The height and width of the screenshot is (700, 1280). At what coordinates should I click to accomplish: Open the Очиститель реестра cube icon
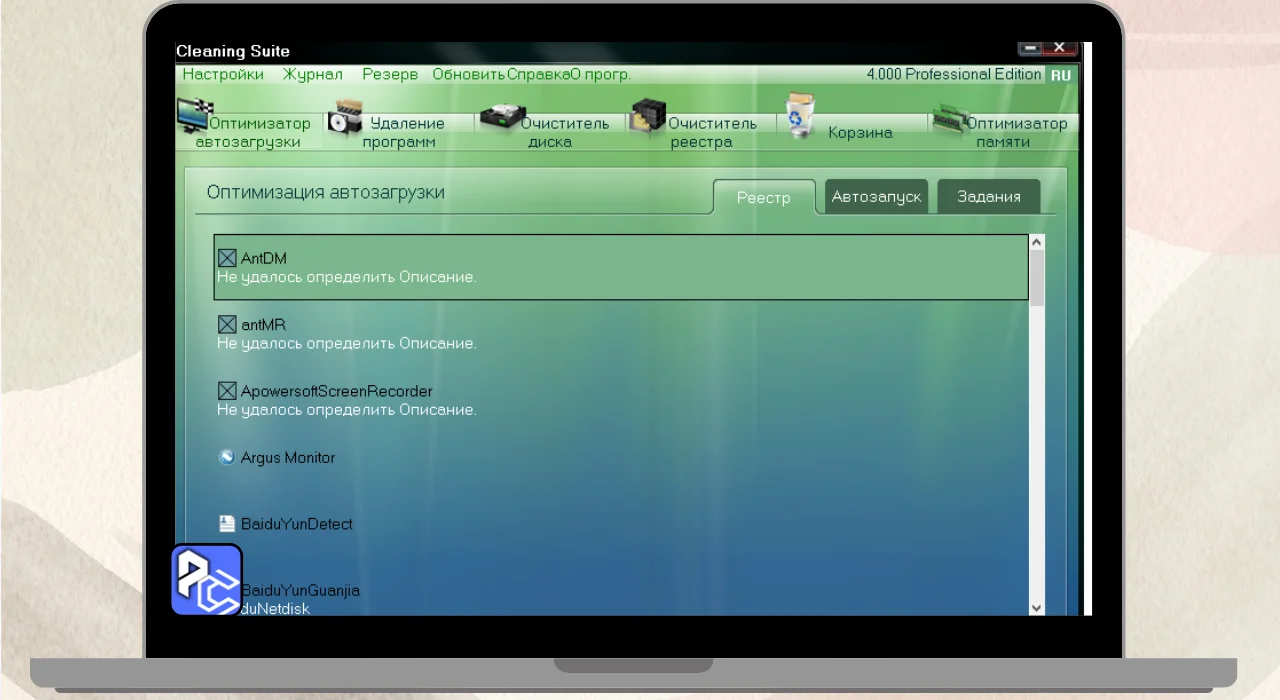tap(649, 116)
